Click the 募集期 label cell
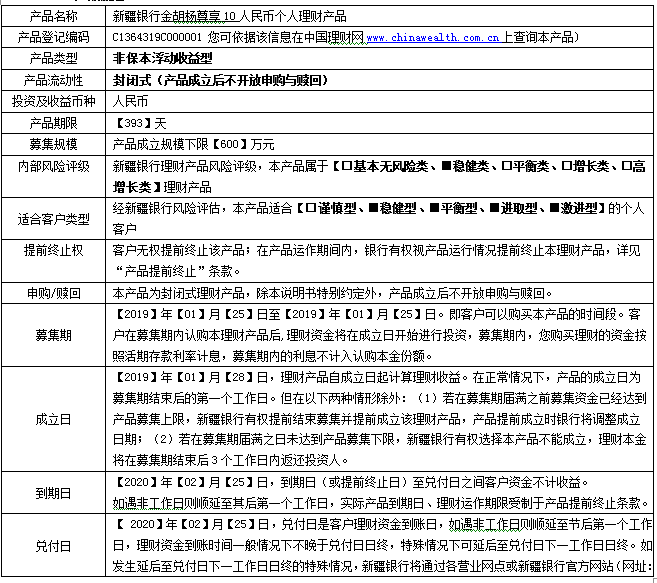The image size is (657, 583). (53, 335)
